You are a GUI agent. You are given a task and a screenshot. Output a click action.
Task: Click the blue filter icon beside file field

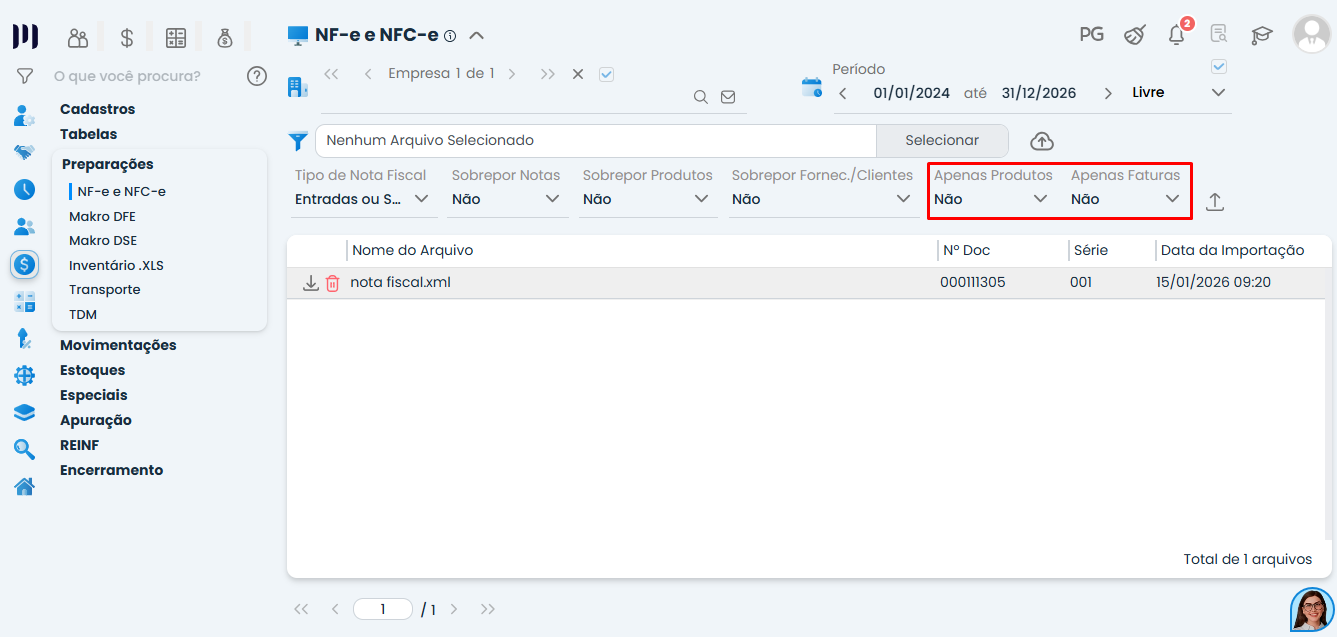click(x=298, y=141)
